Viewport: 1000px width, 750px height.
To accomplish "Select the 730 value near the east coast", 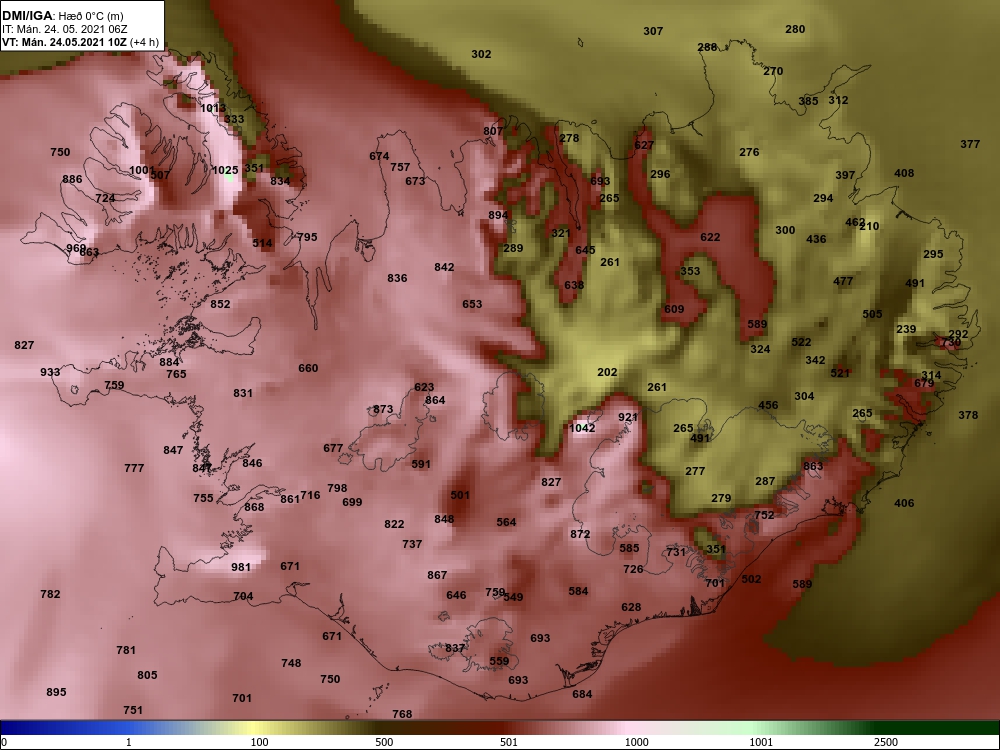I will (950, 342).
